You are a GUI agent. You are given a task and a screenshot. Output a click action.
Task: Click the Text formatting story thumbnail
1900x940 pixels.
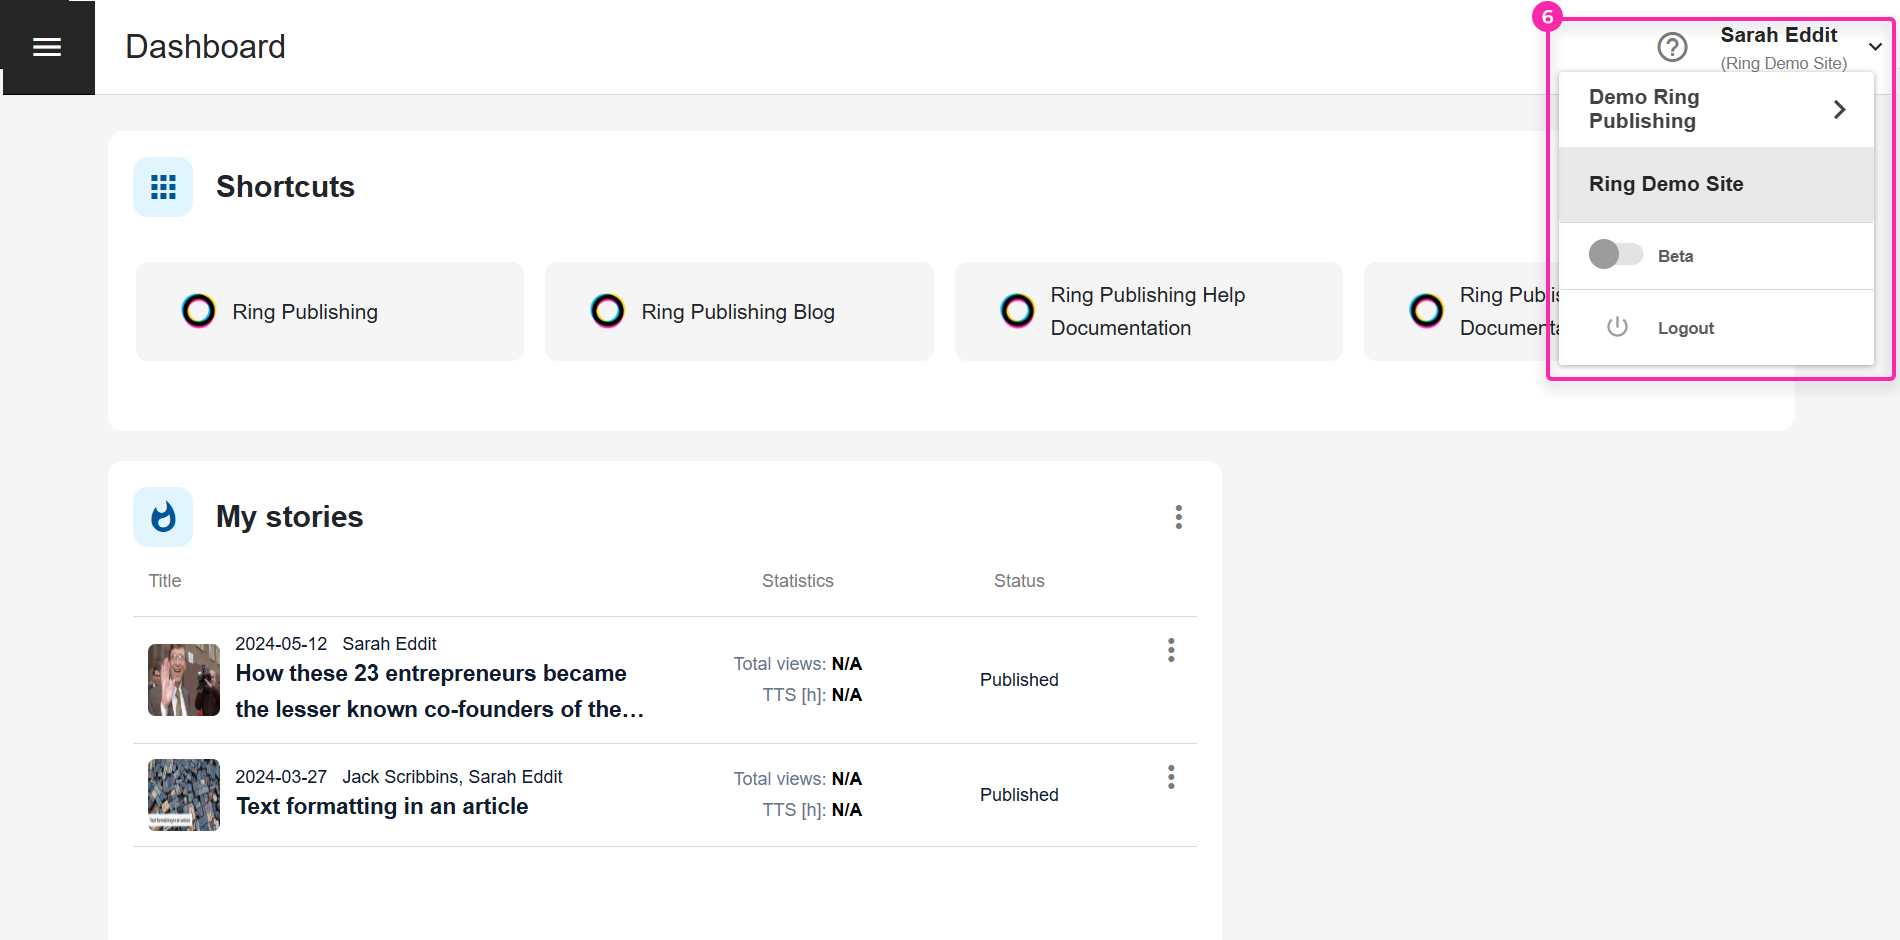(184, 795)
